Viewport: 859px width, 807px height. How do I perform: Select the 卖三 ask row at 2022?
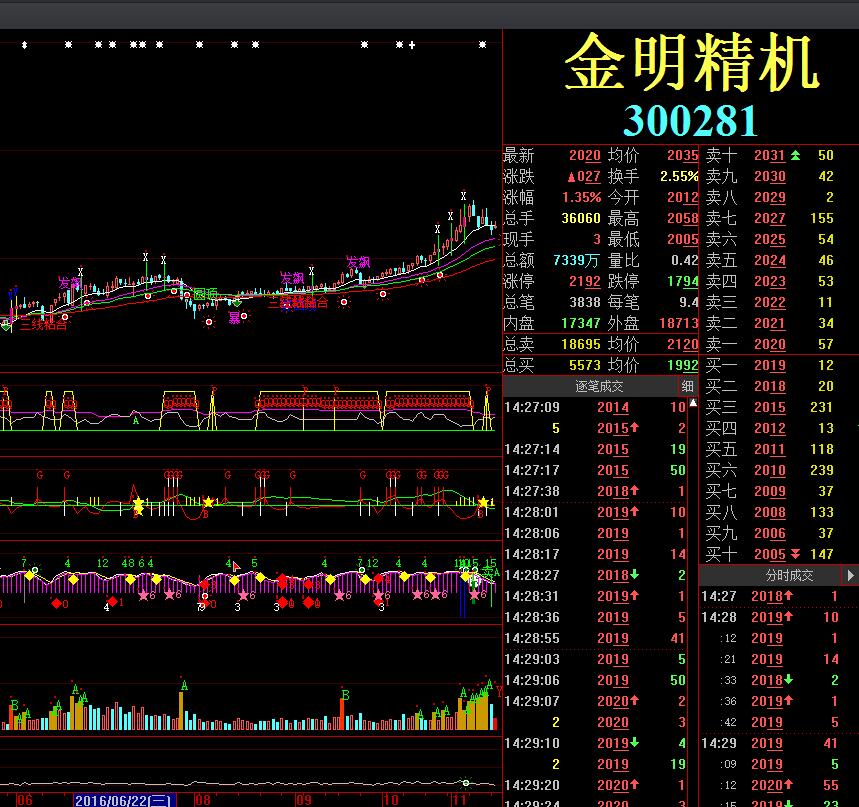point(779,302)
